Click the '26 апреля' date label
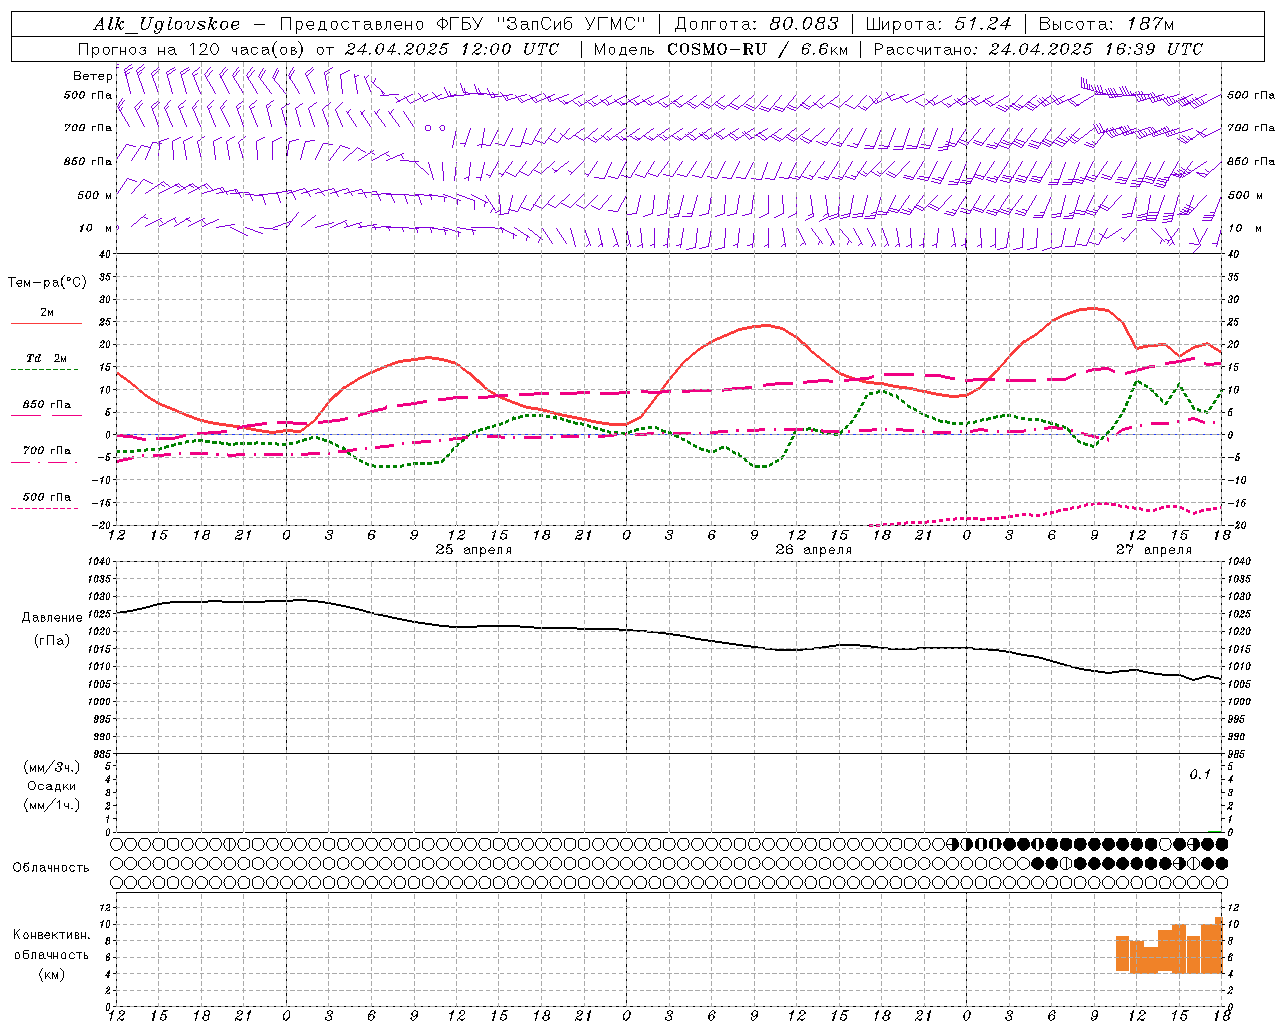The image size is (1280, 1024). 814,550
